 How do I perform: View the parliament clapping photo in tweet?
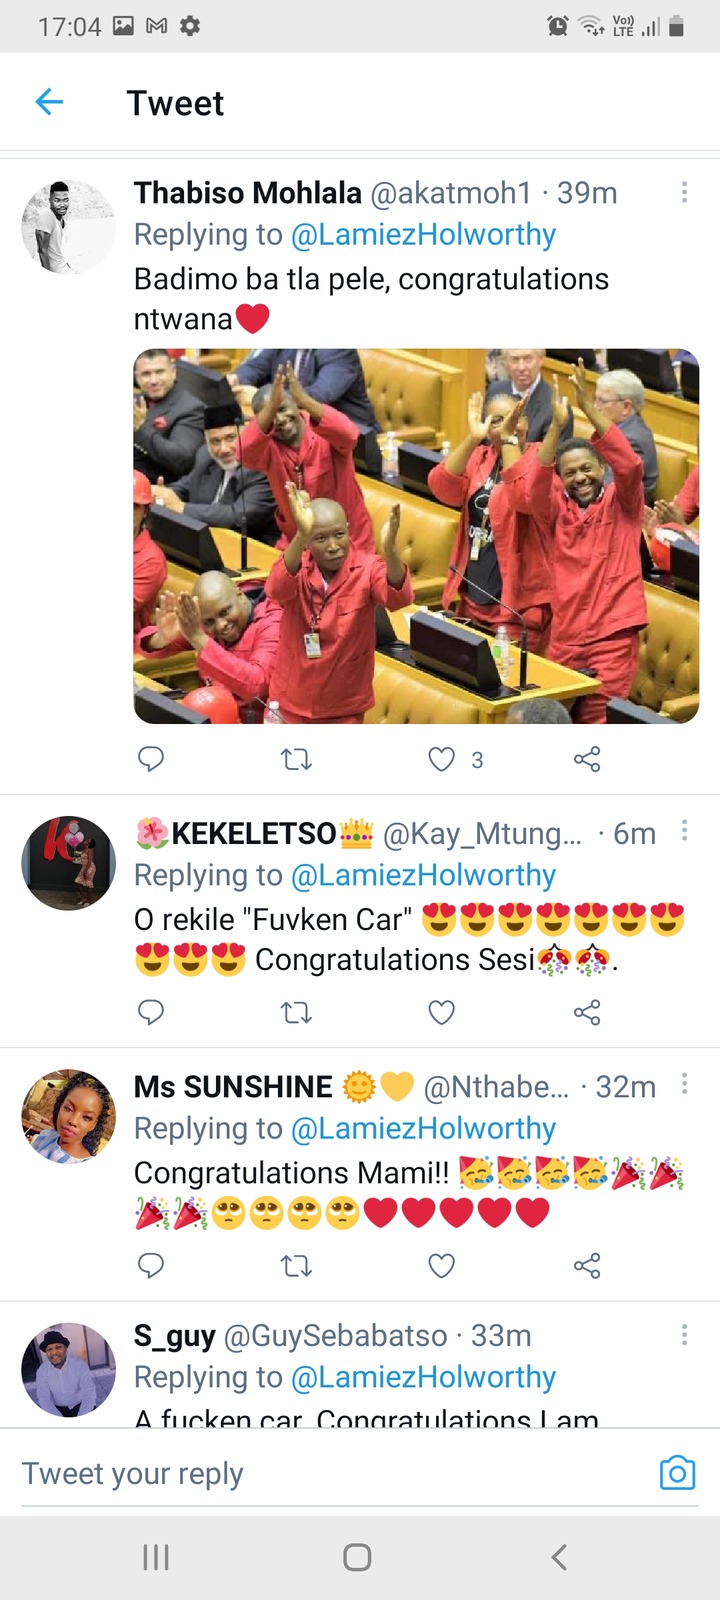point(416,536)
